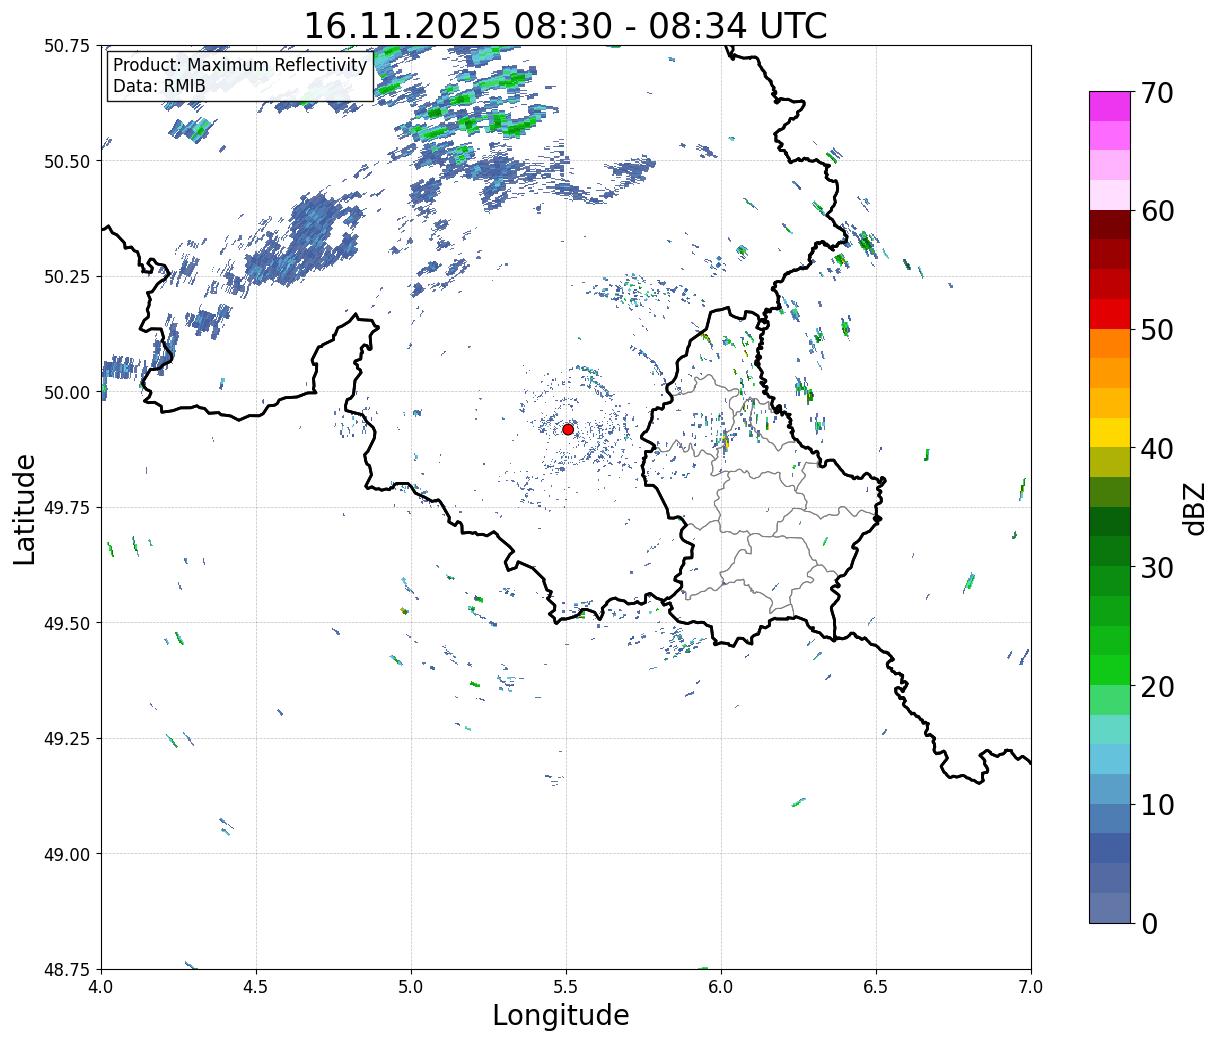Click the Latitude axis label

(25, 508)
